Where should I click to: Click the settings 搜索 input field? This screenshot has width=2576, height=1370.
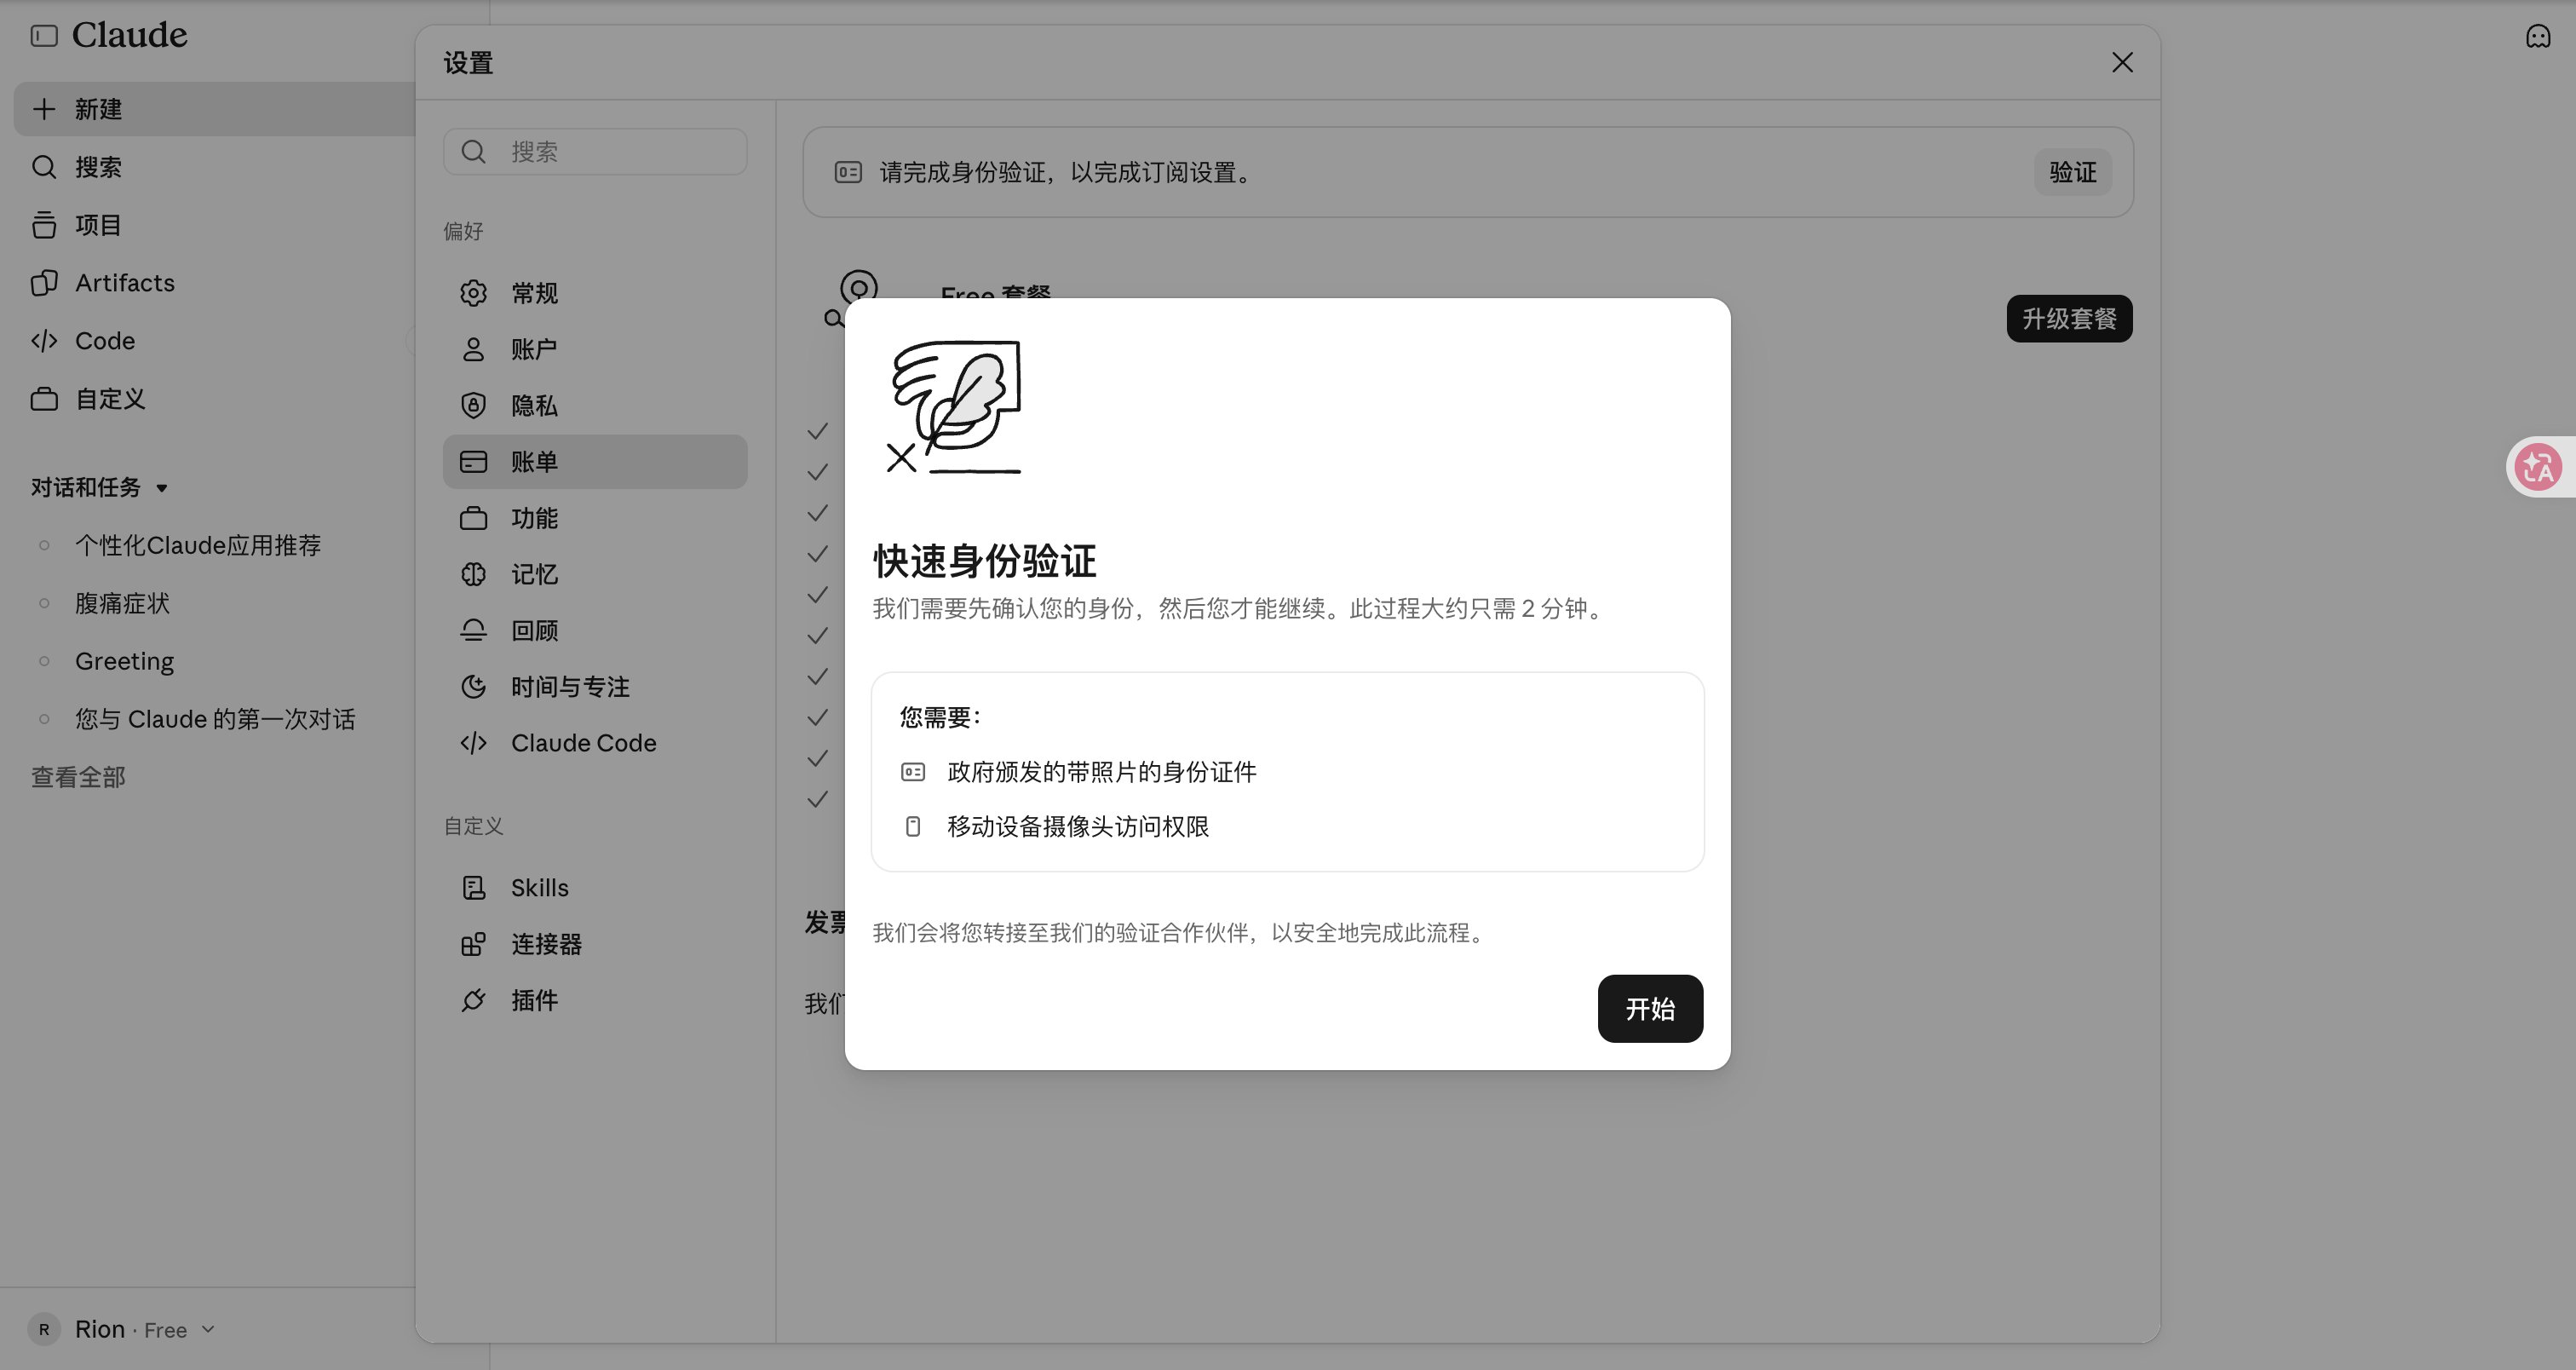click(595, 151)
